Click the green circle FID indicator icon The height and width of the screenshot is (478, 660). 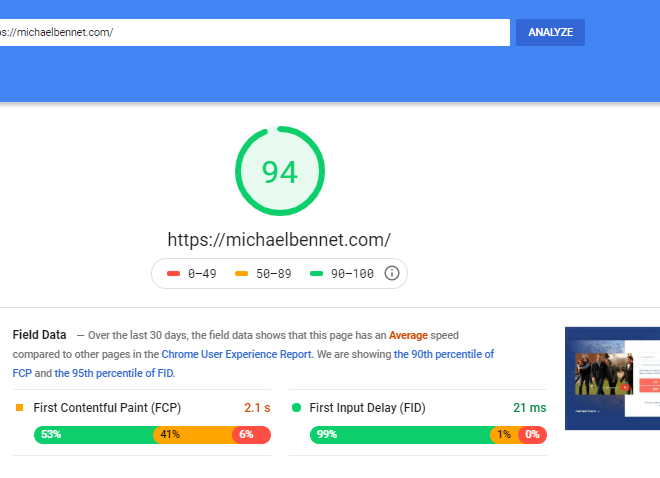296,407
